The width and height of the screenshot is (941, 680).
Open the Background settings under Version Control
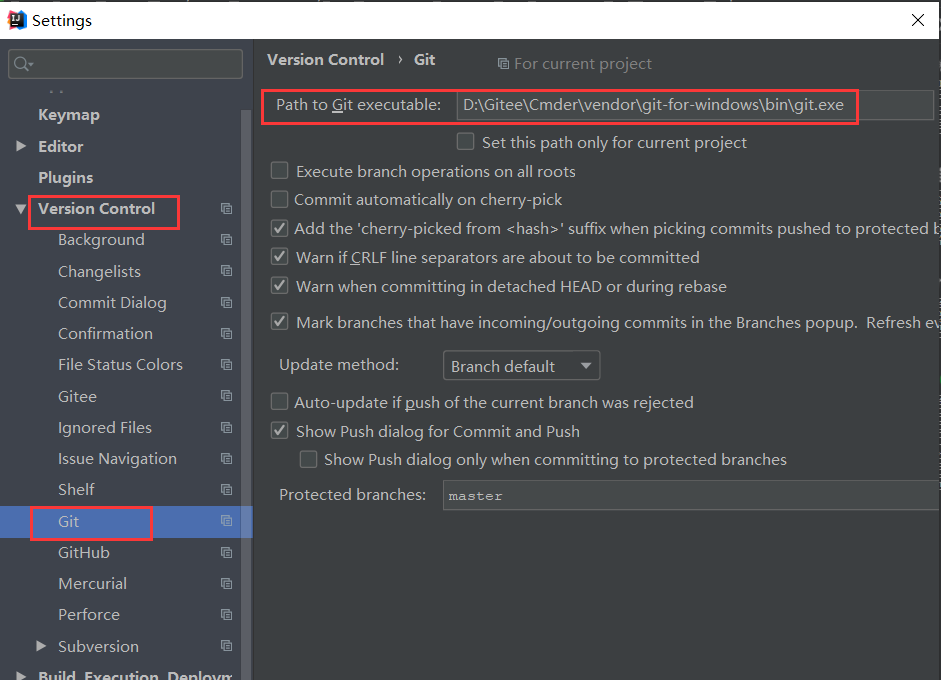click(101, 240)
